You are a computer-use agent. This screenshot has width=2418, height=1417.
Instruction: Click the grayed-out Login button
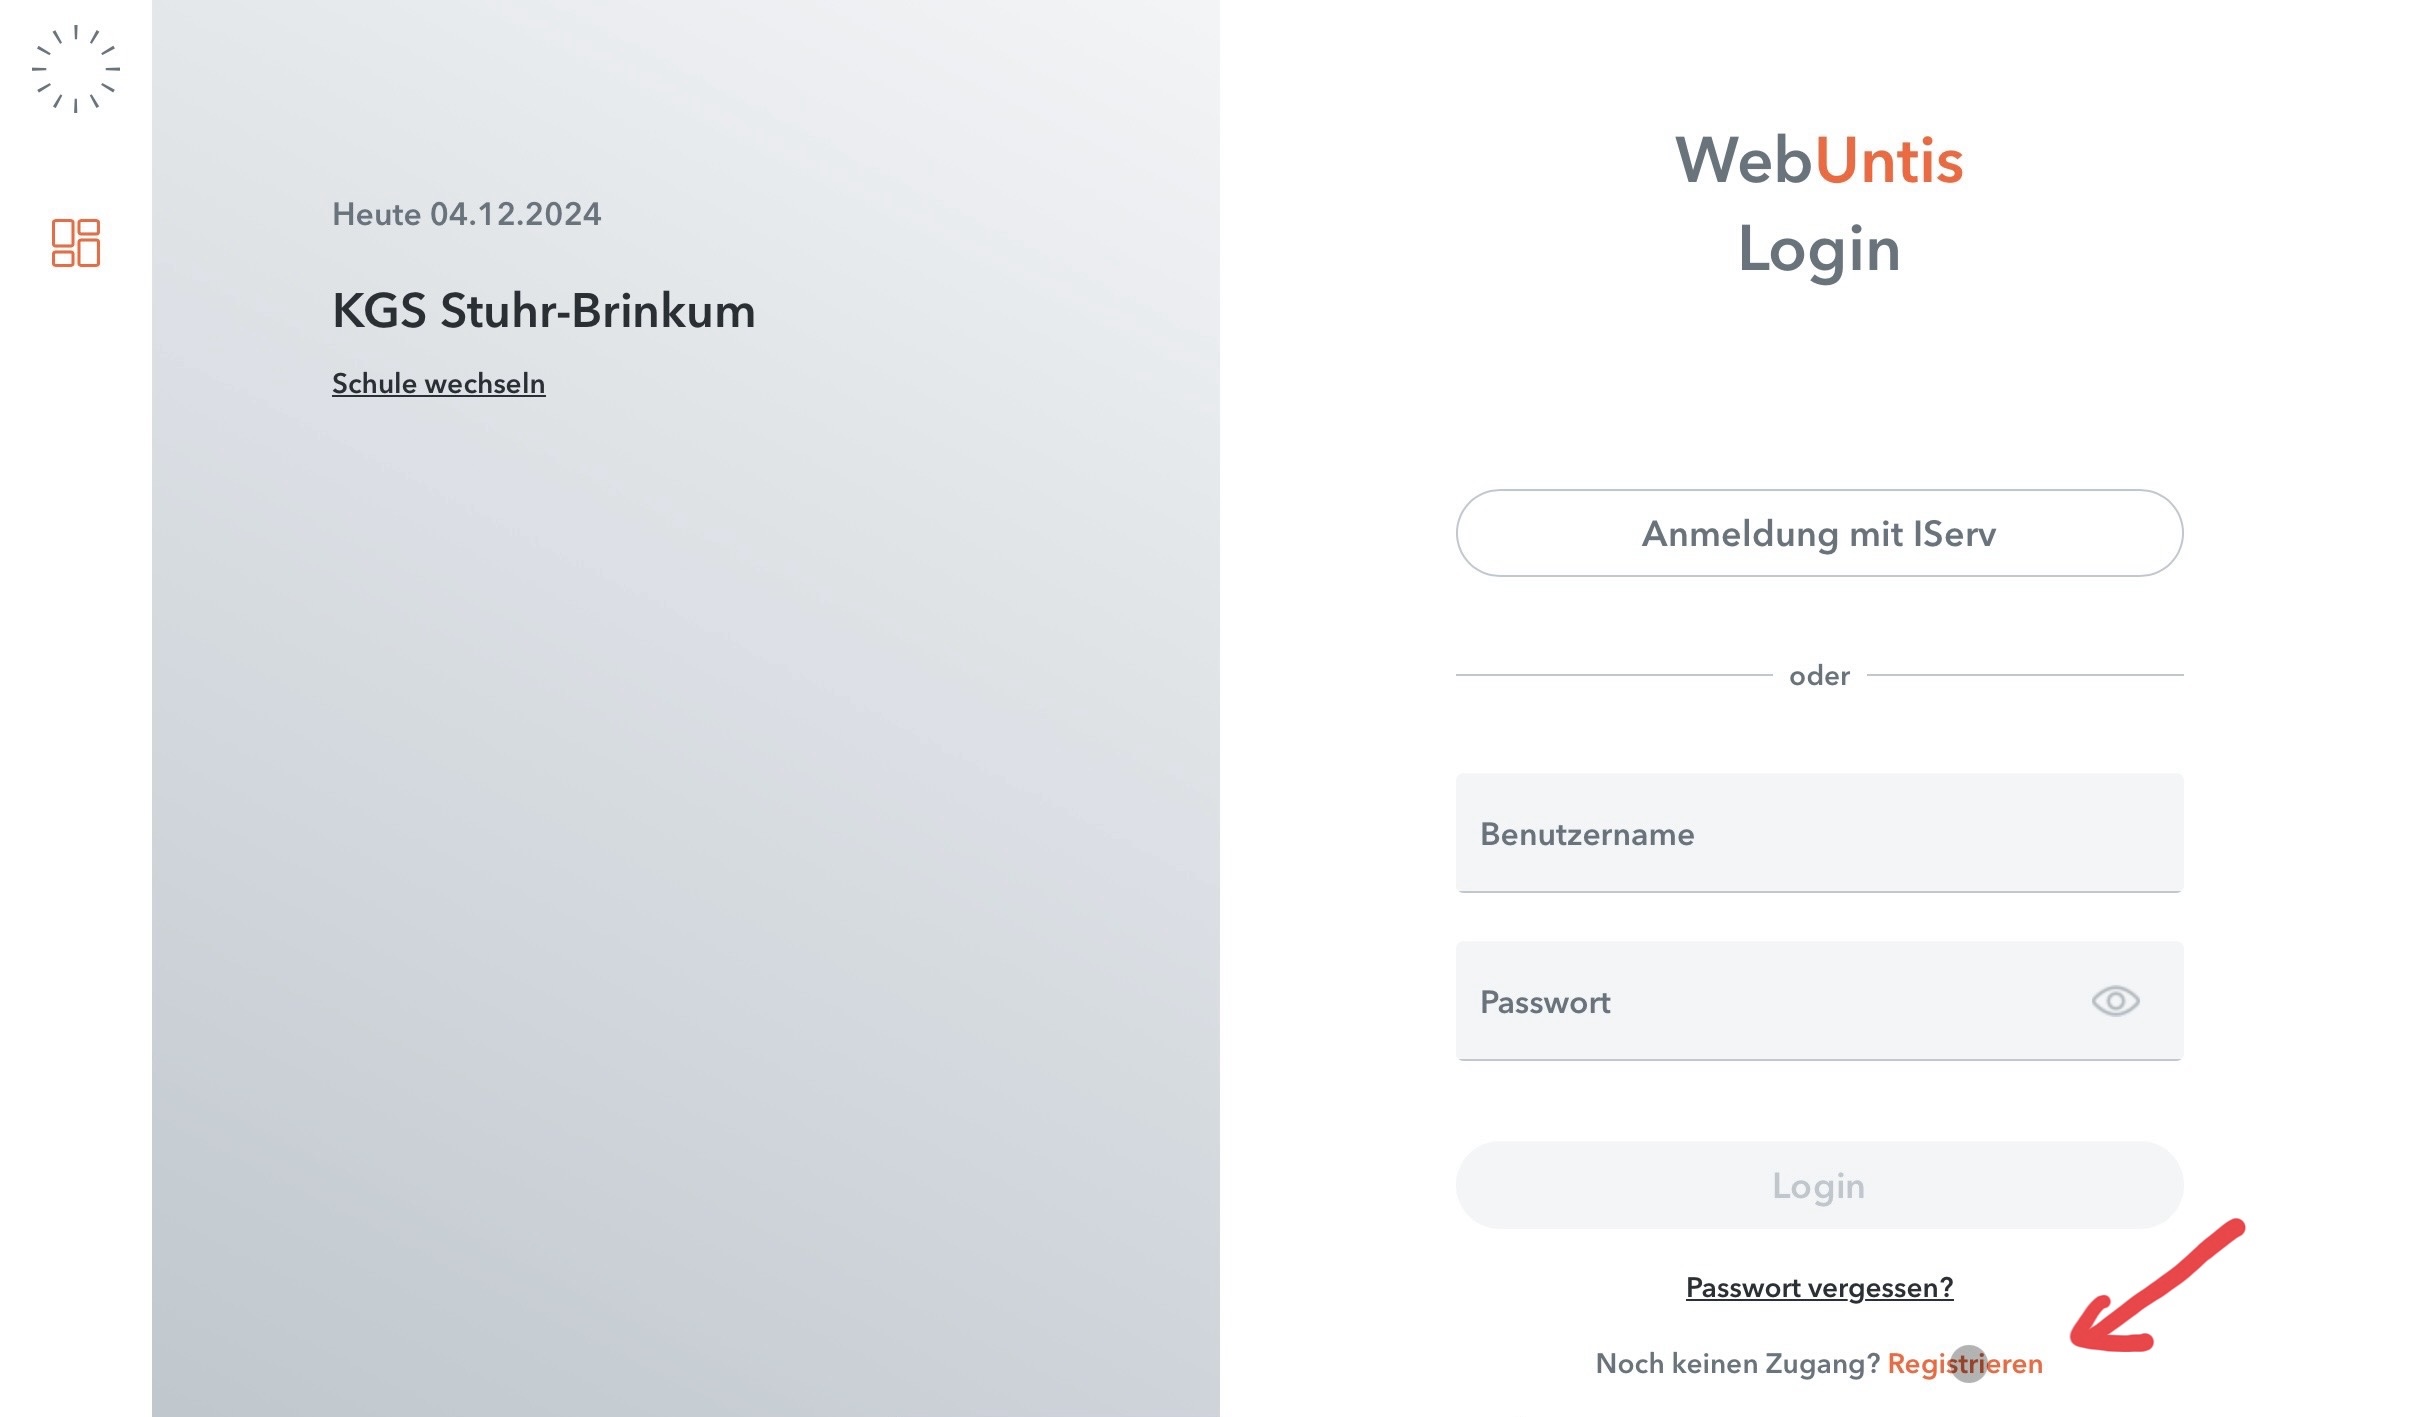point(1819,1185)
